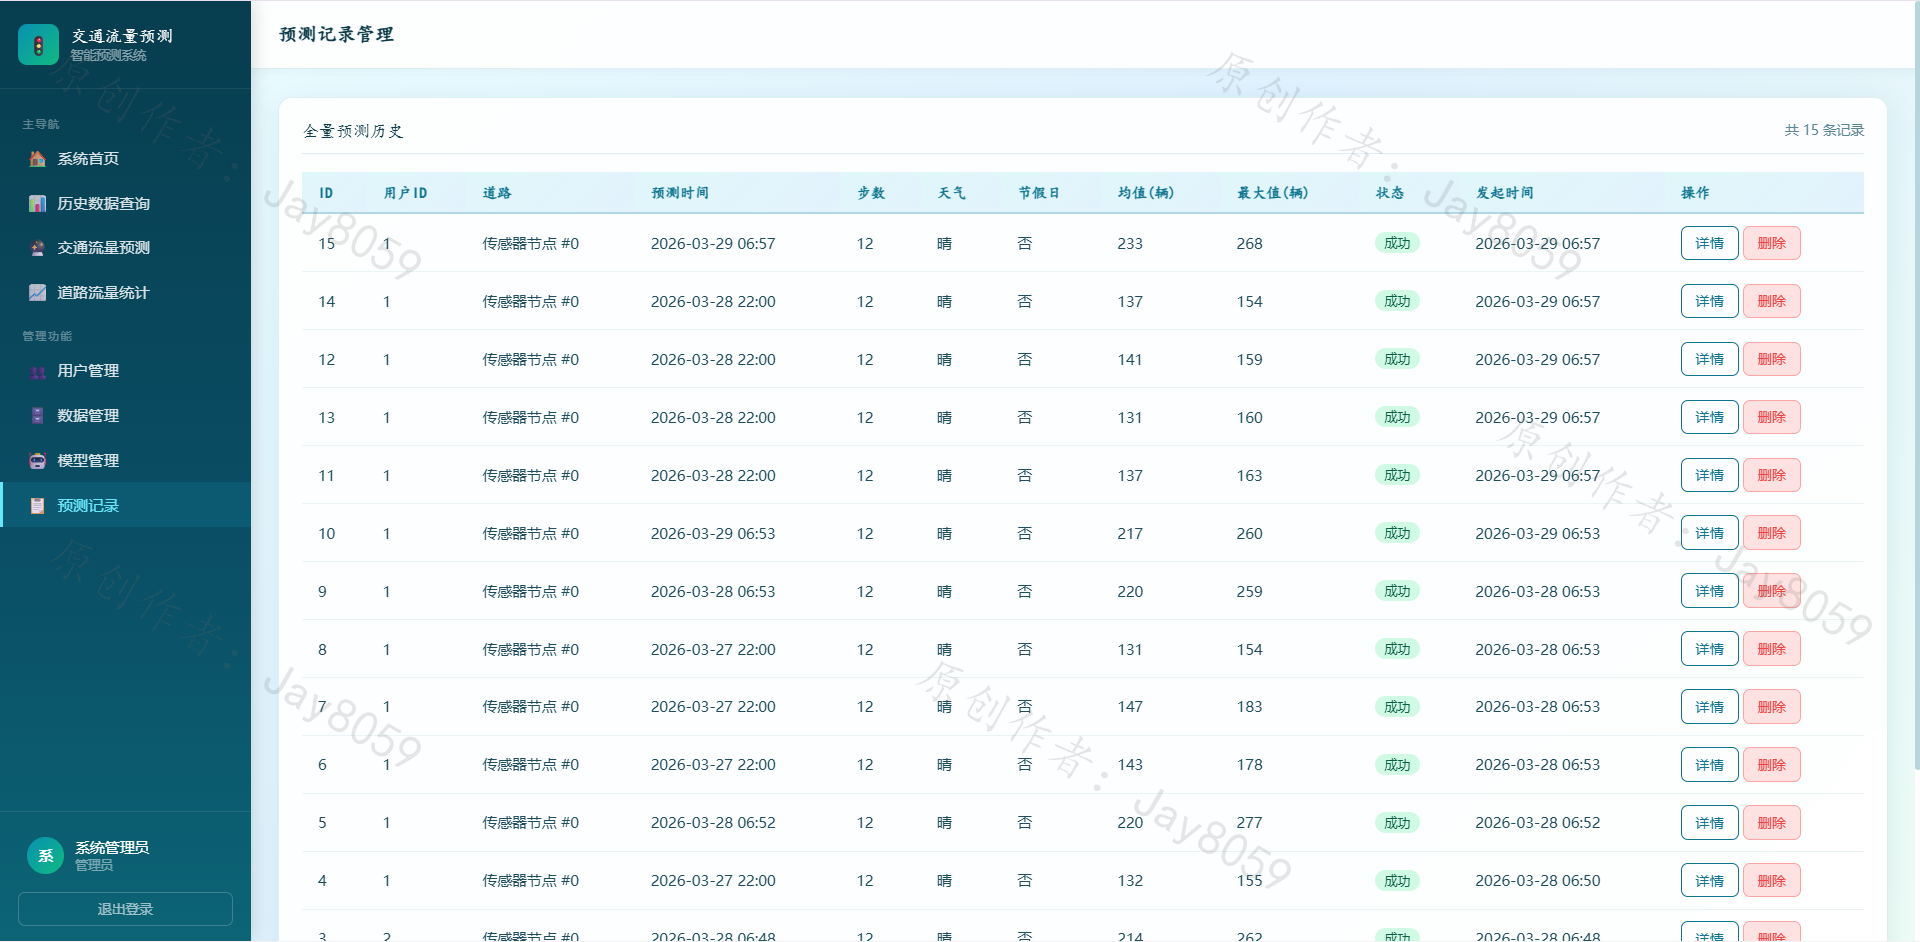
Task: Delete record ID 5
Action: click(x=1771, y=823)
